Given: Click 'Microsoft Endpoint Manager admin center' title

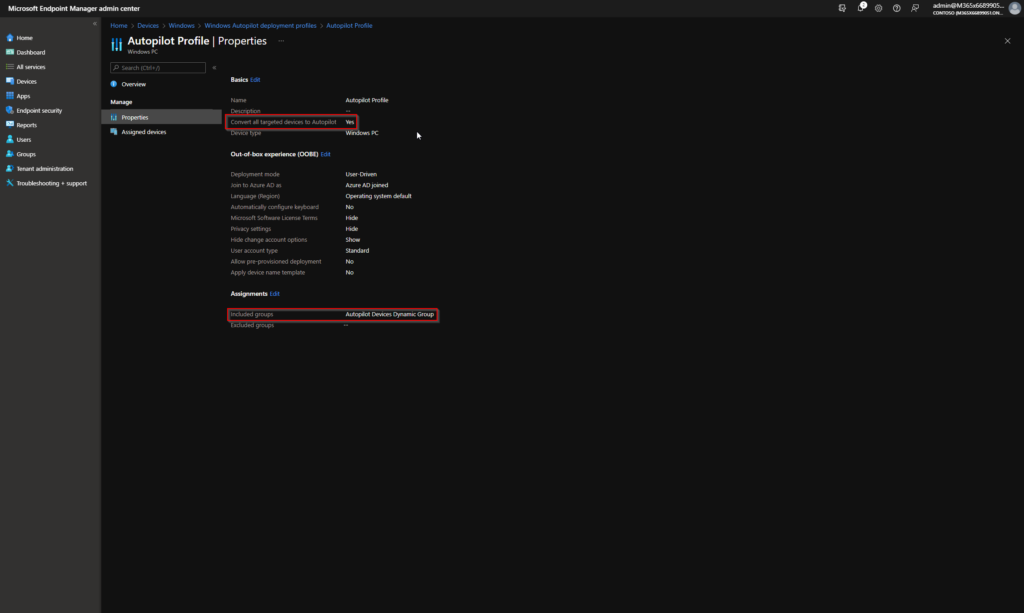Looking at the screenshot, I should click(74, 8).
